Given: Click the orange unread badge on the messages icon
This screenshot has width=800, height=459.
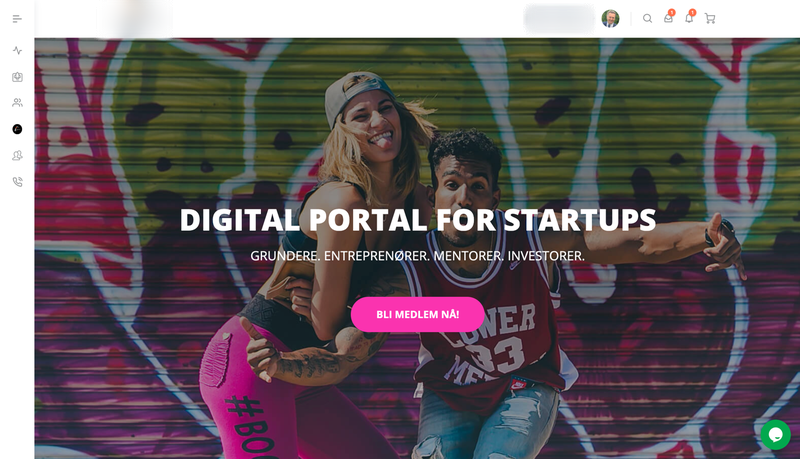Looking at the screenshot, I should tap(672, 13).
